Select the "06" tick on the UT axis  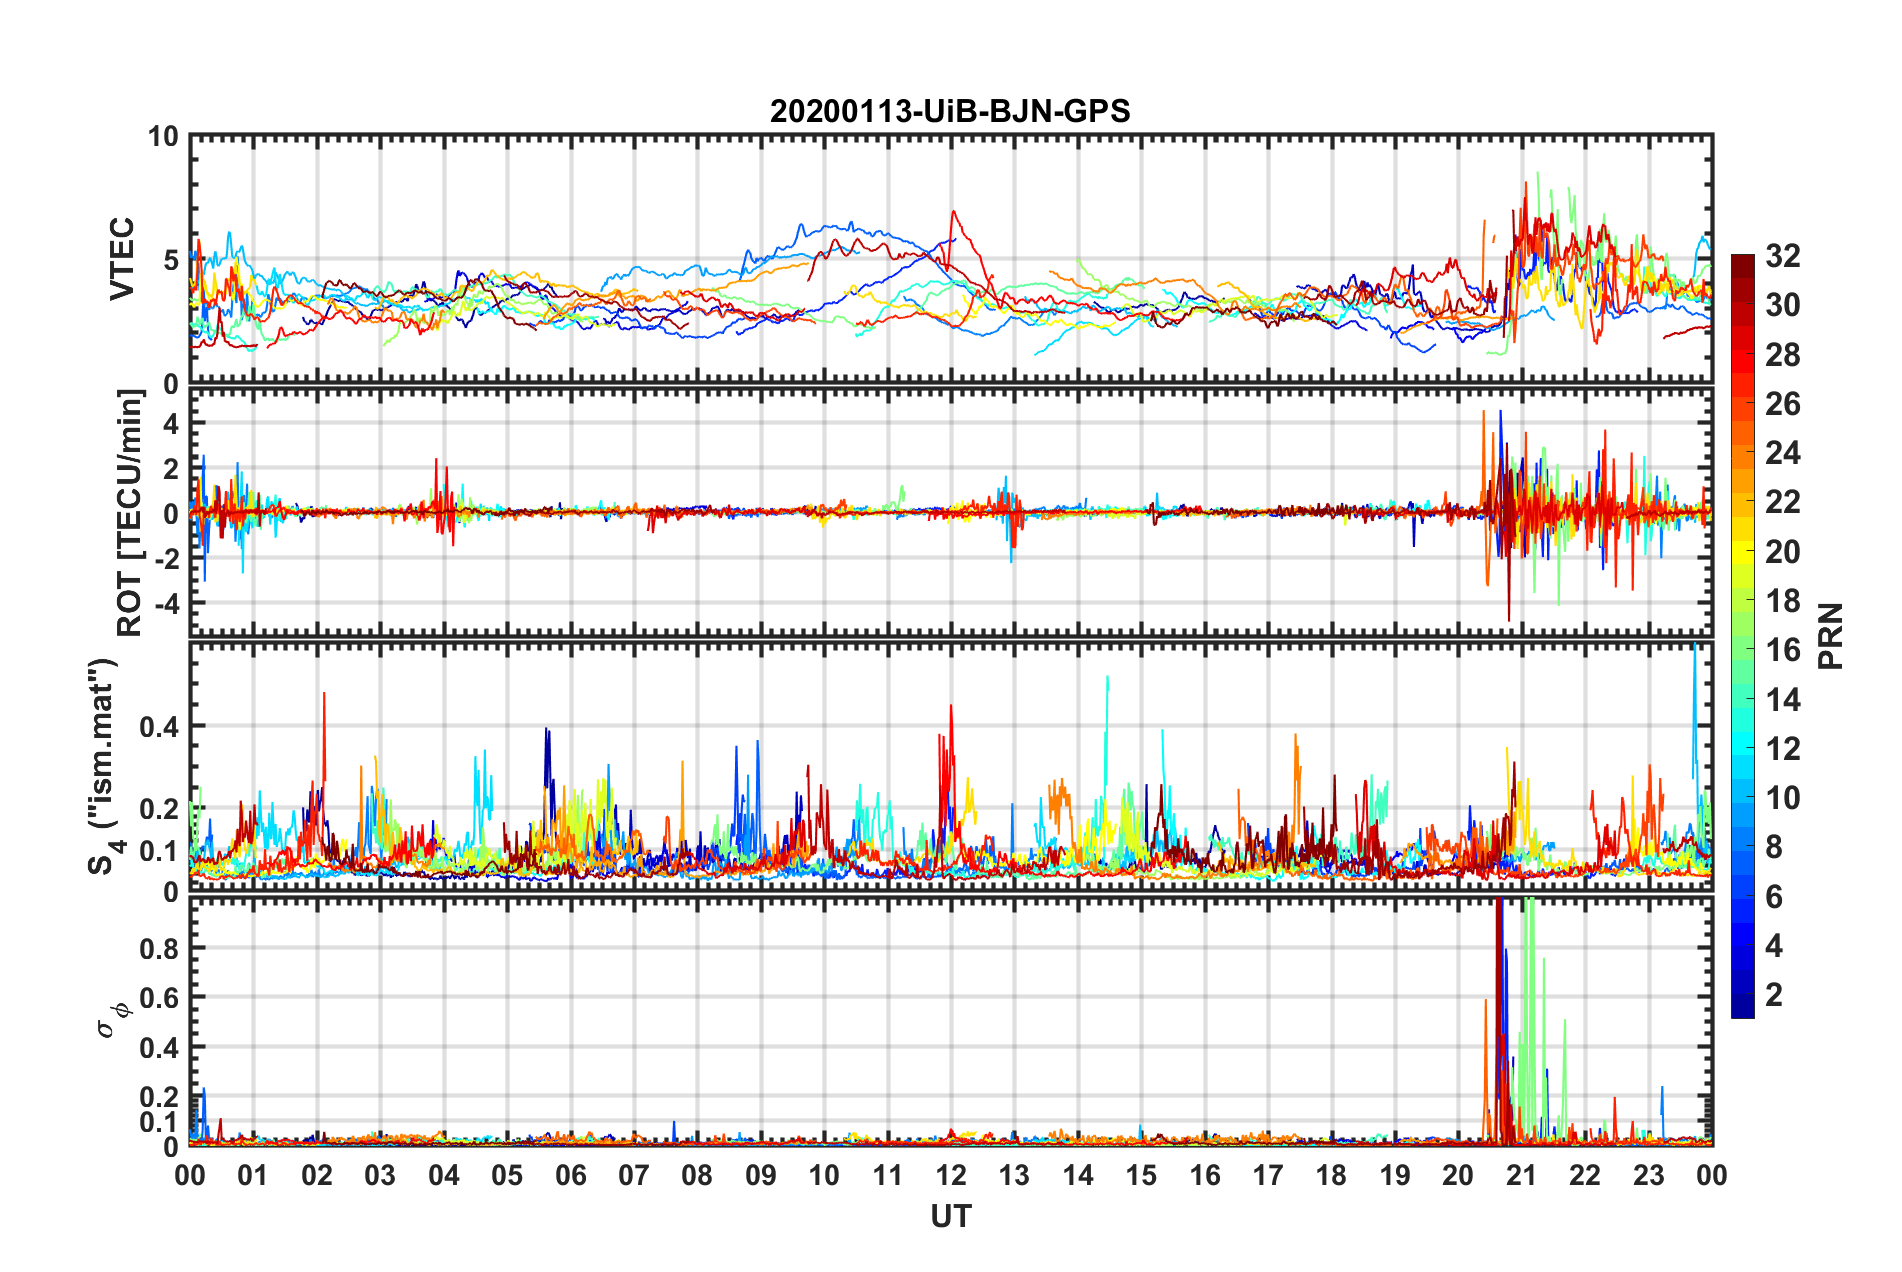(571, 1175)
